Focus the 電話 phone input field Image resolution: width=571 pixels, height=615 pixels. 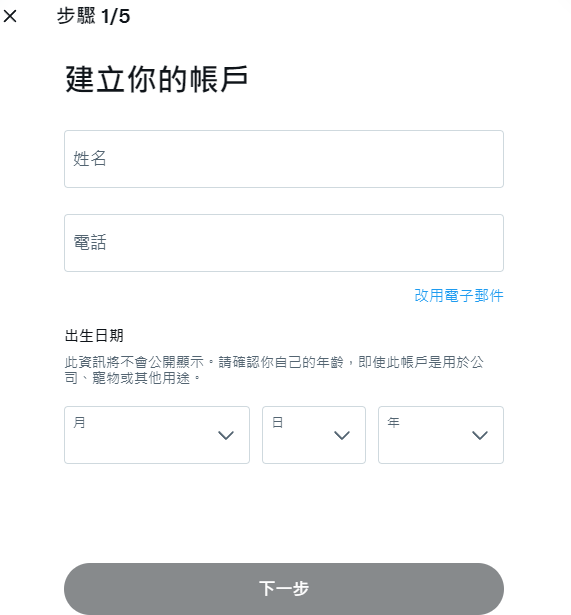pos(284,243)
